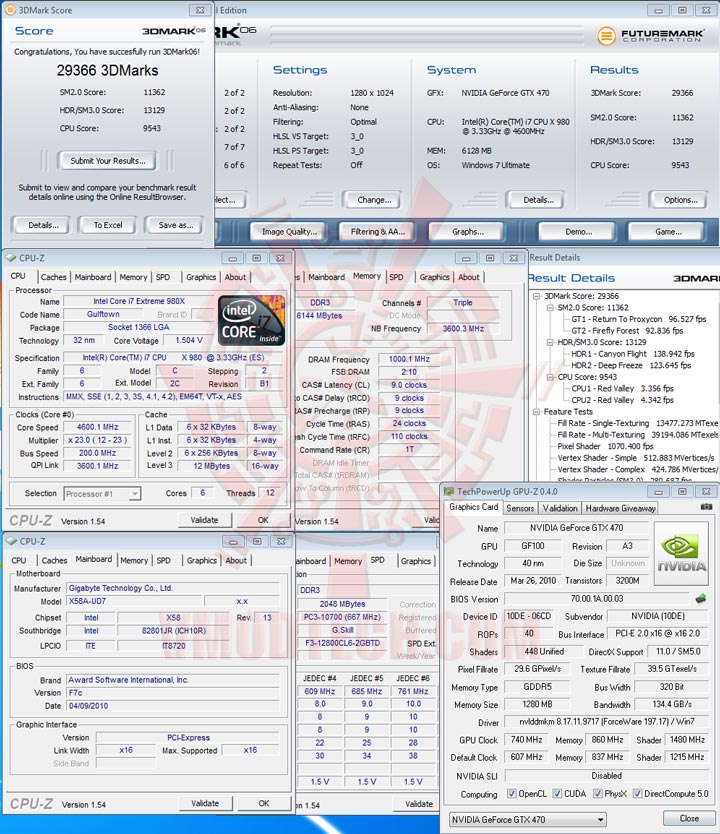Click the BIOS Version field 70.00.1A.00.03

pyautogui.click(x=597, y=599)
